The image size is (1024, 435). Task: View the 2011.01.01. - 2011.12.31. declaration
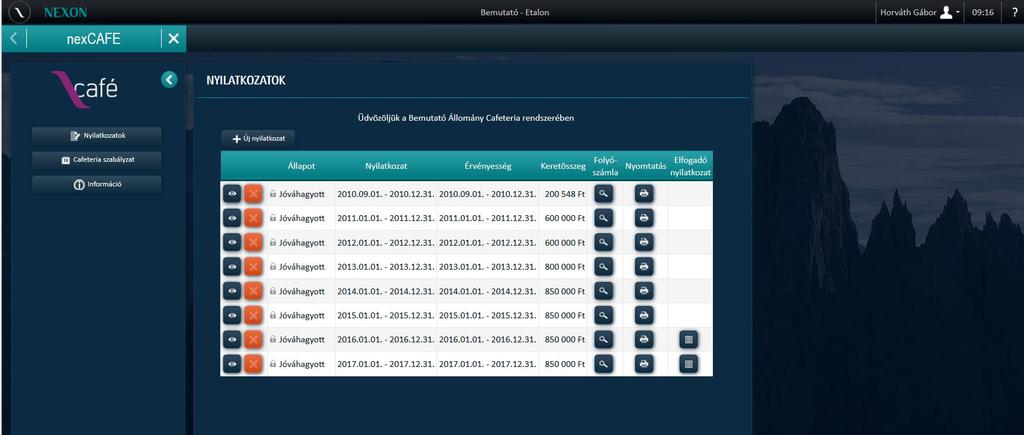[232, 218]
